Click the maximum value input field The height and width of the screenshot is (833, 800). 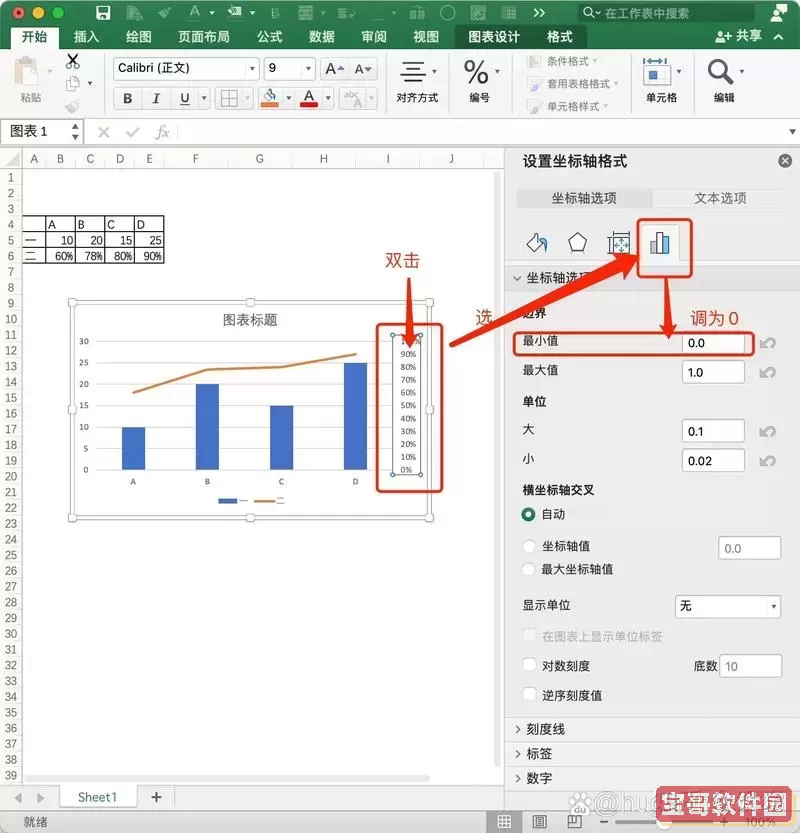[x=713, y=372]
